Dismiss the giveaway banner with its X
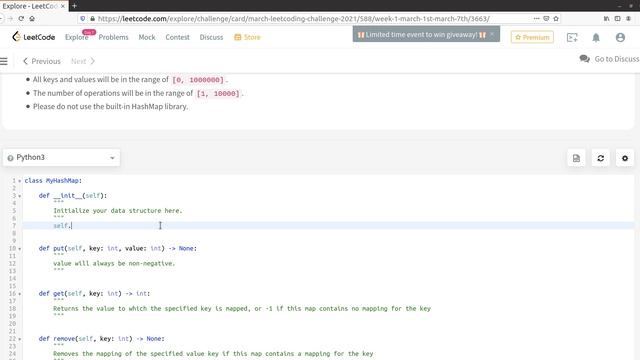640x360 pixels. (492, 34)
